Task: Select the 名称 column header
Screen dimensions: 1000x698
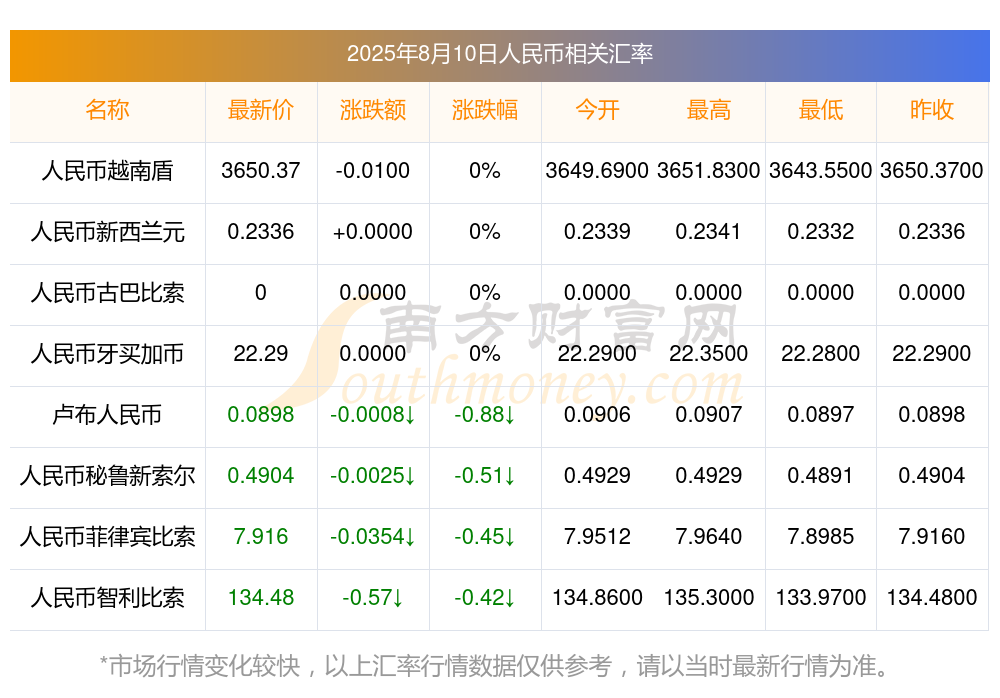Action: click(107, 110)
